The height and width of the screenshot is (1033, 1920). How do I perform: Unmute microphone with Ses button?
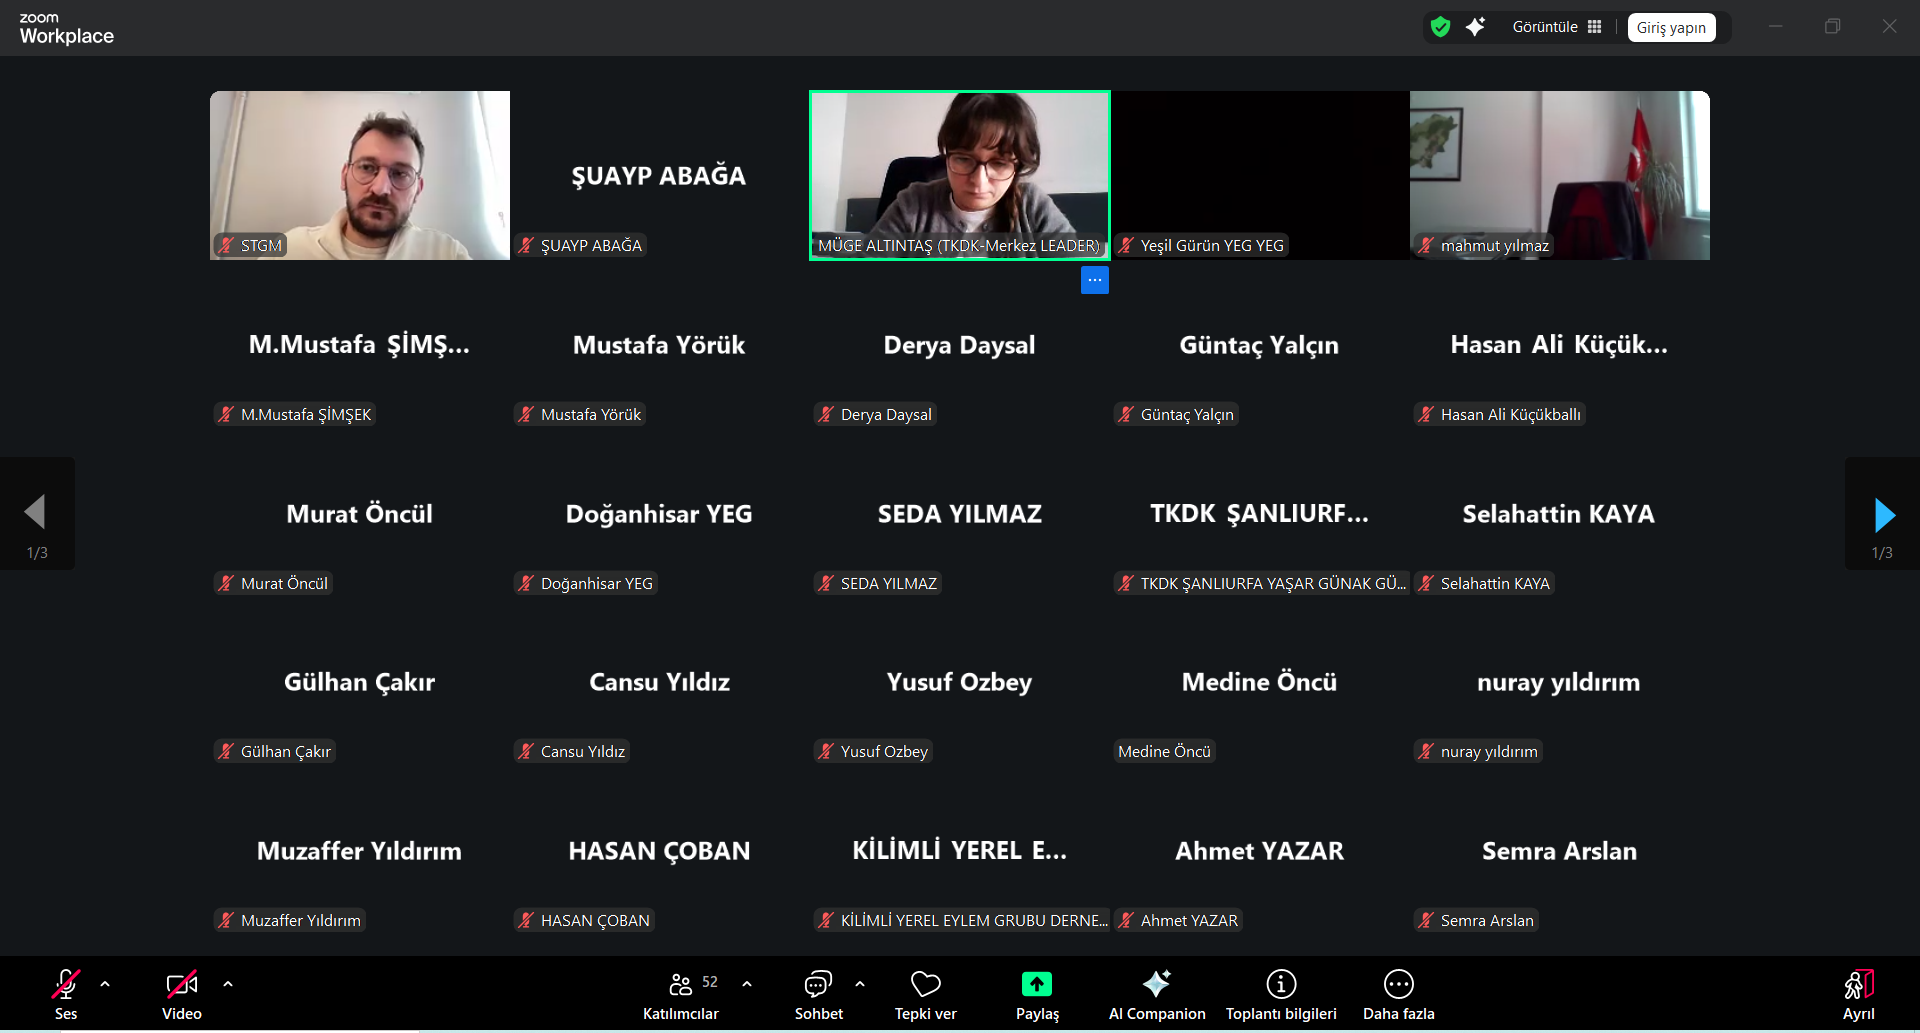coord(66,995)
